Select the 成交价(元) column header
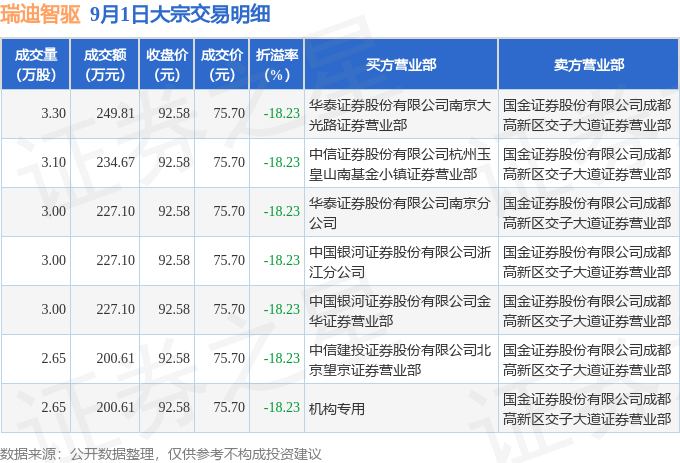This screenshot has height=463, width=680. 222,65
